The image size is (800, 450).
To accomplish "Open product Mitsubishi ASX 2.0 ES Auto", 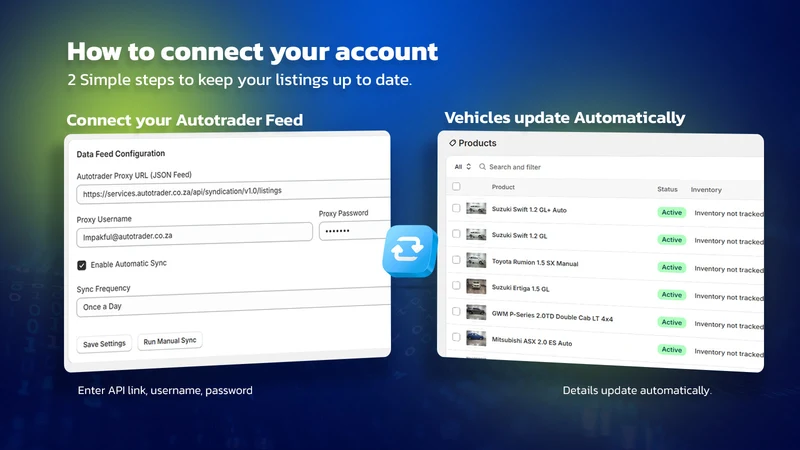I will [x=532, y=341].
